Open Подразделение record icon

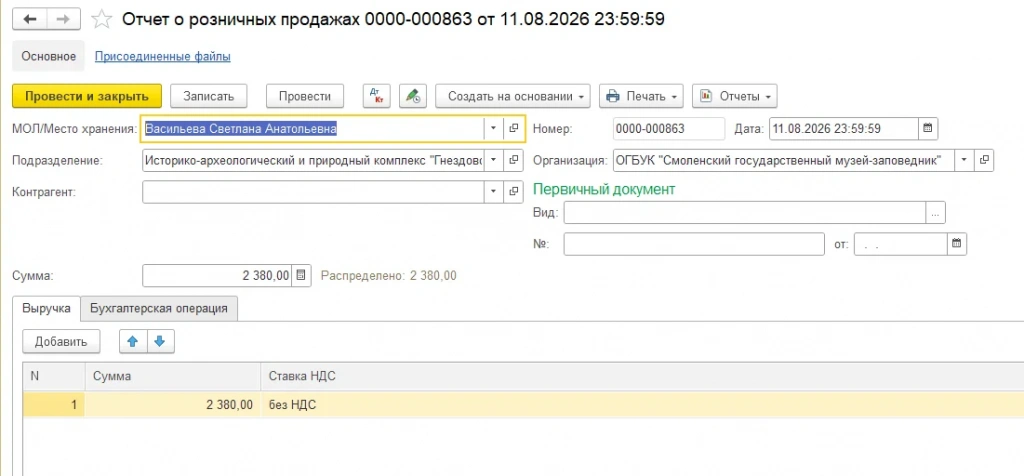[514, 160]
